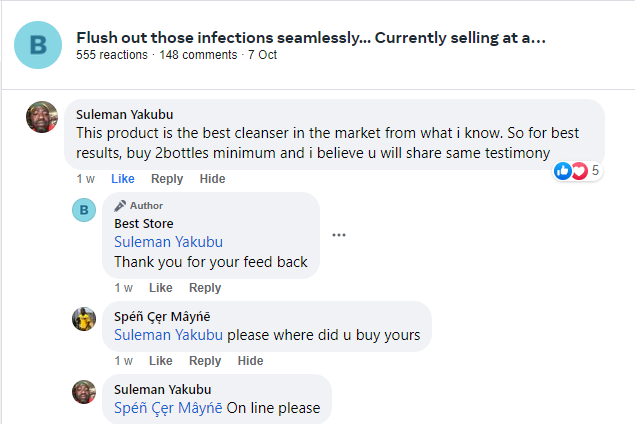Open the three-dot options menu on the Best Store reply
Viewport: 635px width, 424px height.
(x=339, y=235)
